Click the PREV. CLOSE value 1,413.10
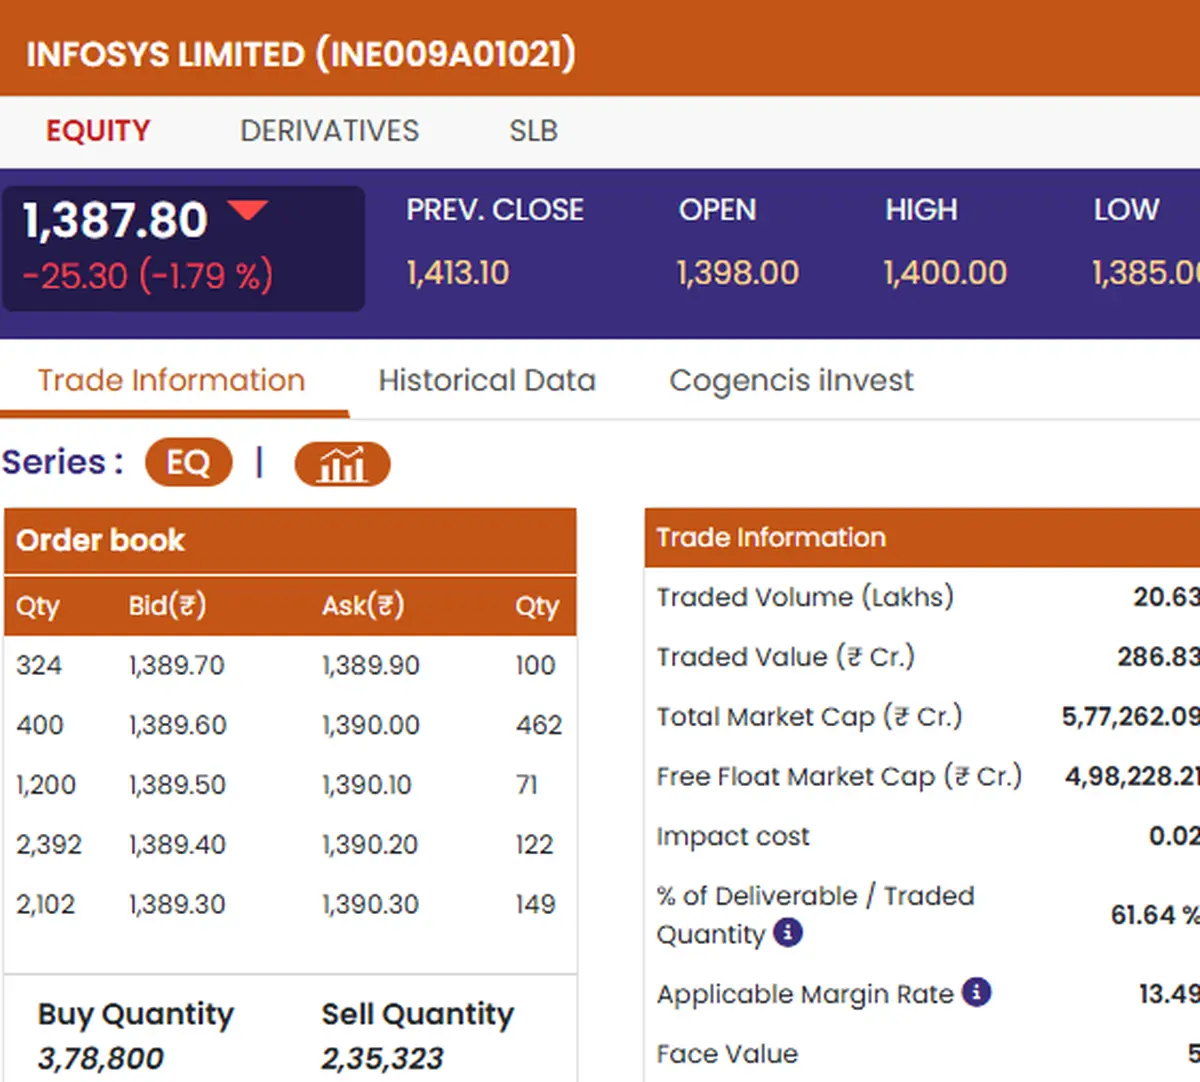The image size is (1200, 1082). [x=458, y=273]
